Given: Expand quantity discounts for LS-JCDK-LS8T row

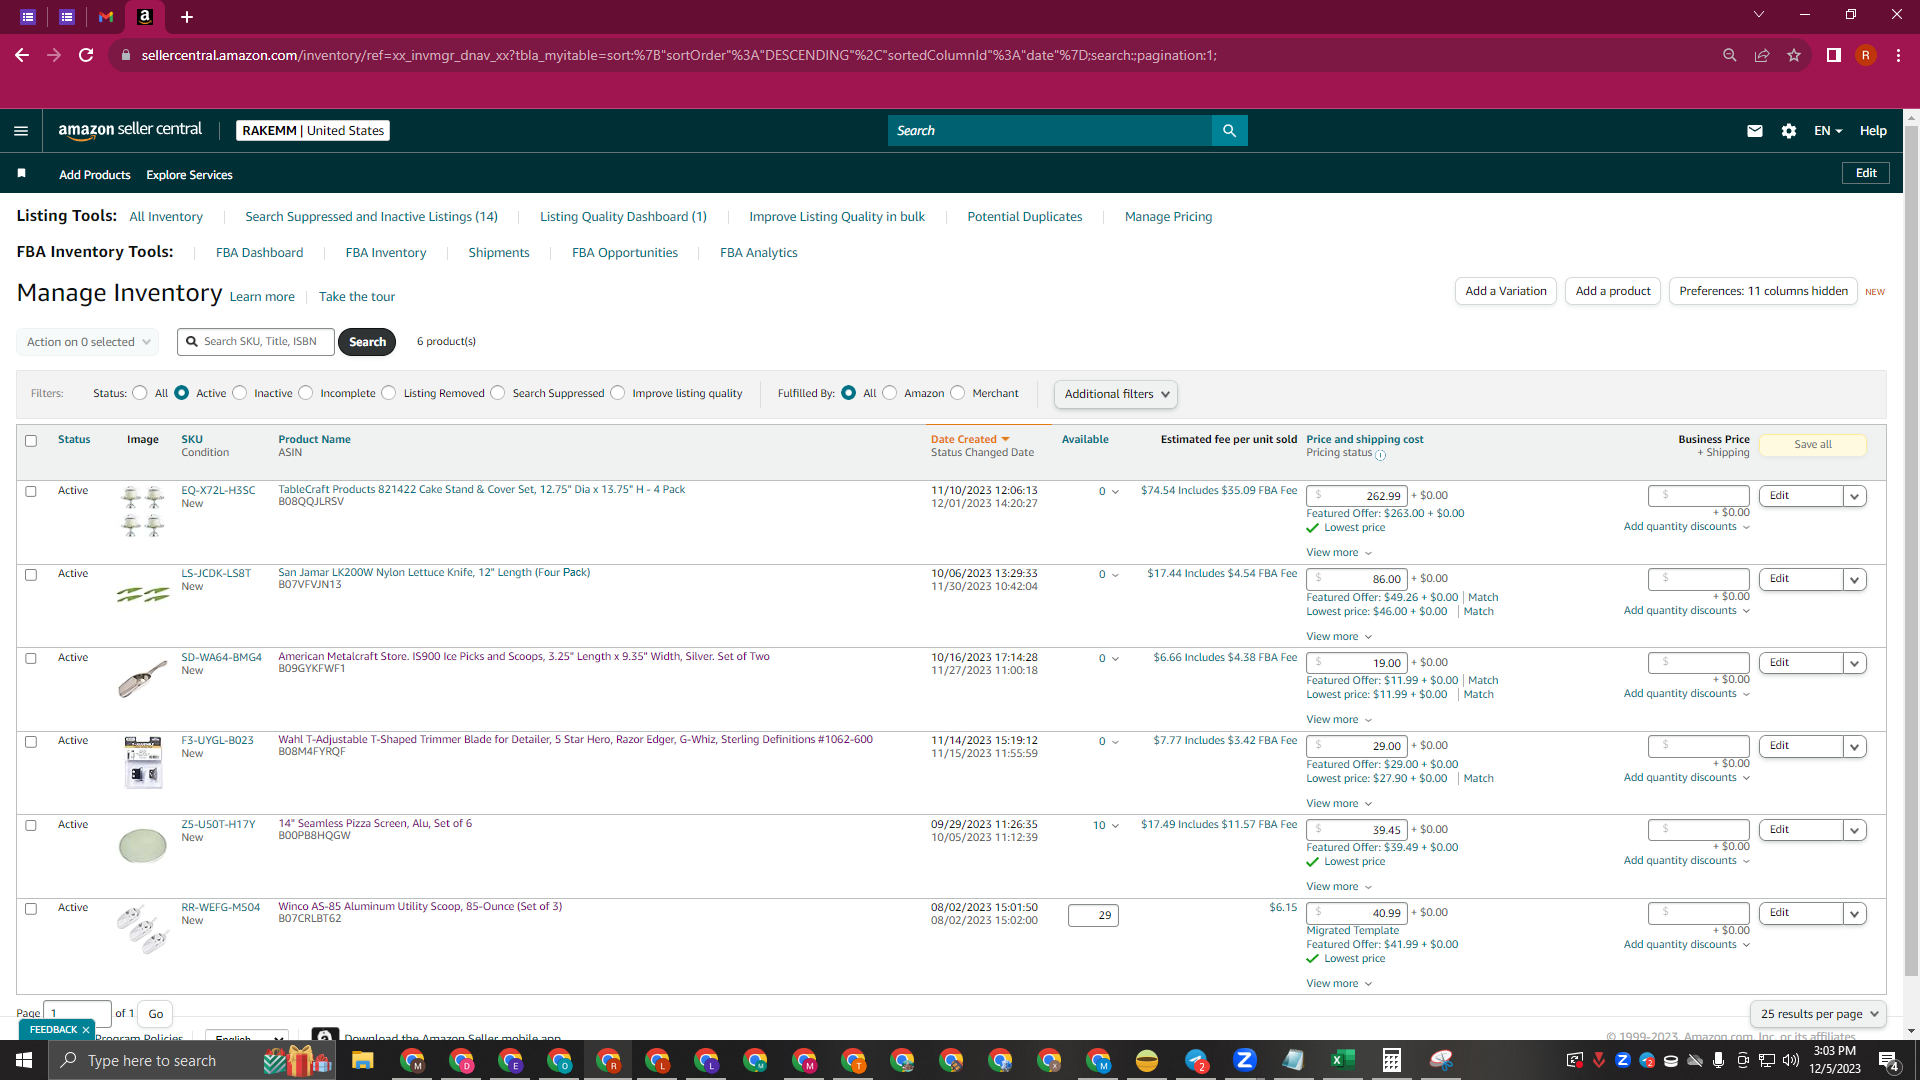Looking at the screenshot, I should click(x=1687, y=611).
